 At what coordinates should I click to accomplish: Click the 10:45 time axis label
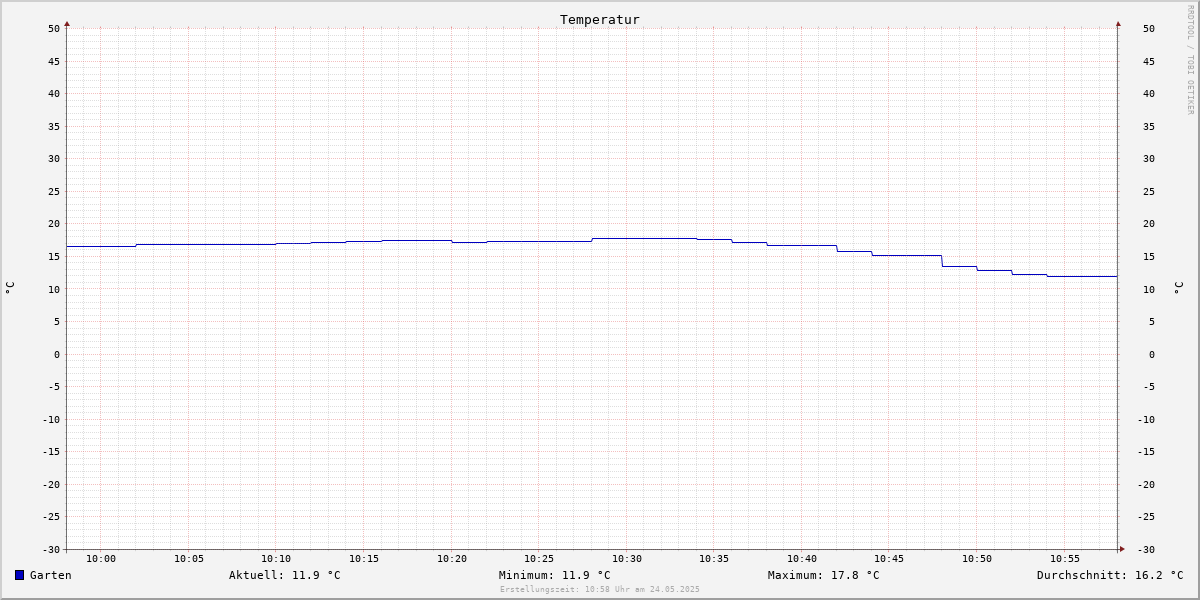889,559
